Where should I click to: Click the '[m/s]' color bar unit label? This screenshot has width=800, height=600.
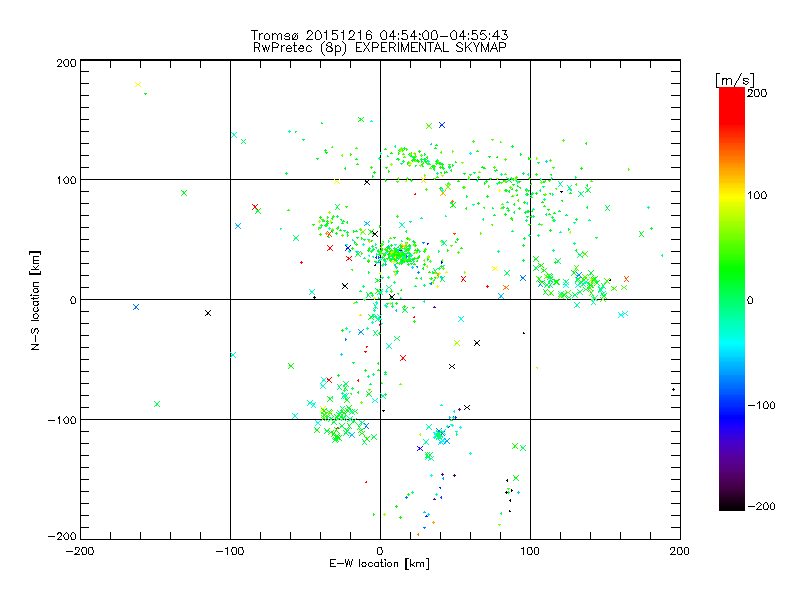(x=735, y=80)
